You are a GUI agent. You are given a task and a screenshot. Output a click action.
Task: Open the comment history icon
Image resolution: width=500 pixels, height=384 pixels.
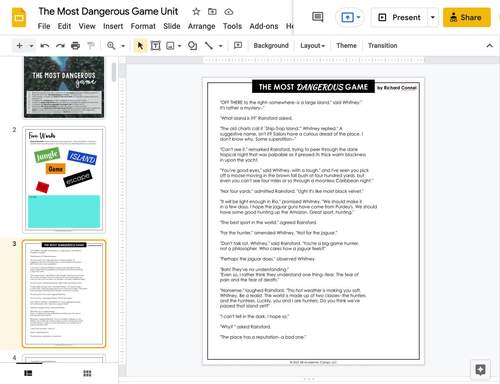point(317,17)
